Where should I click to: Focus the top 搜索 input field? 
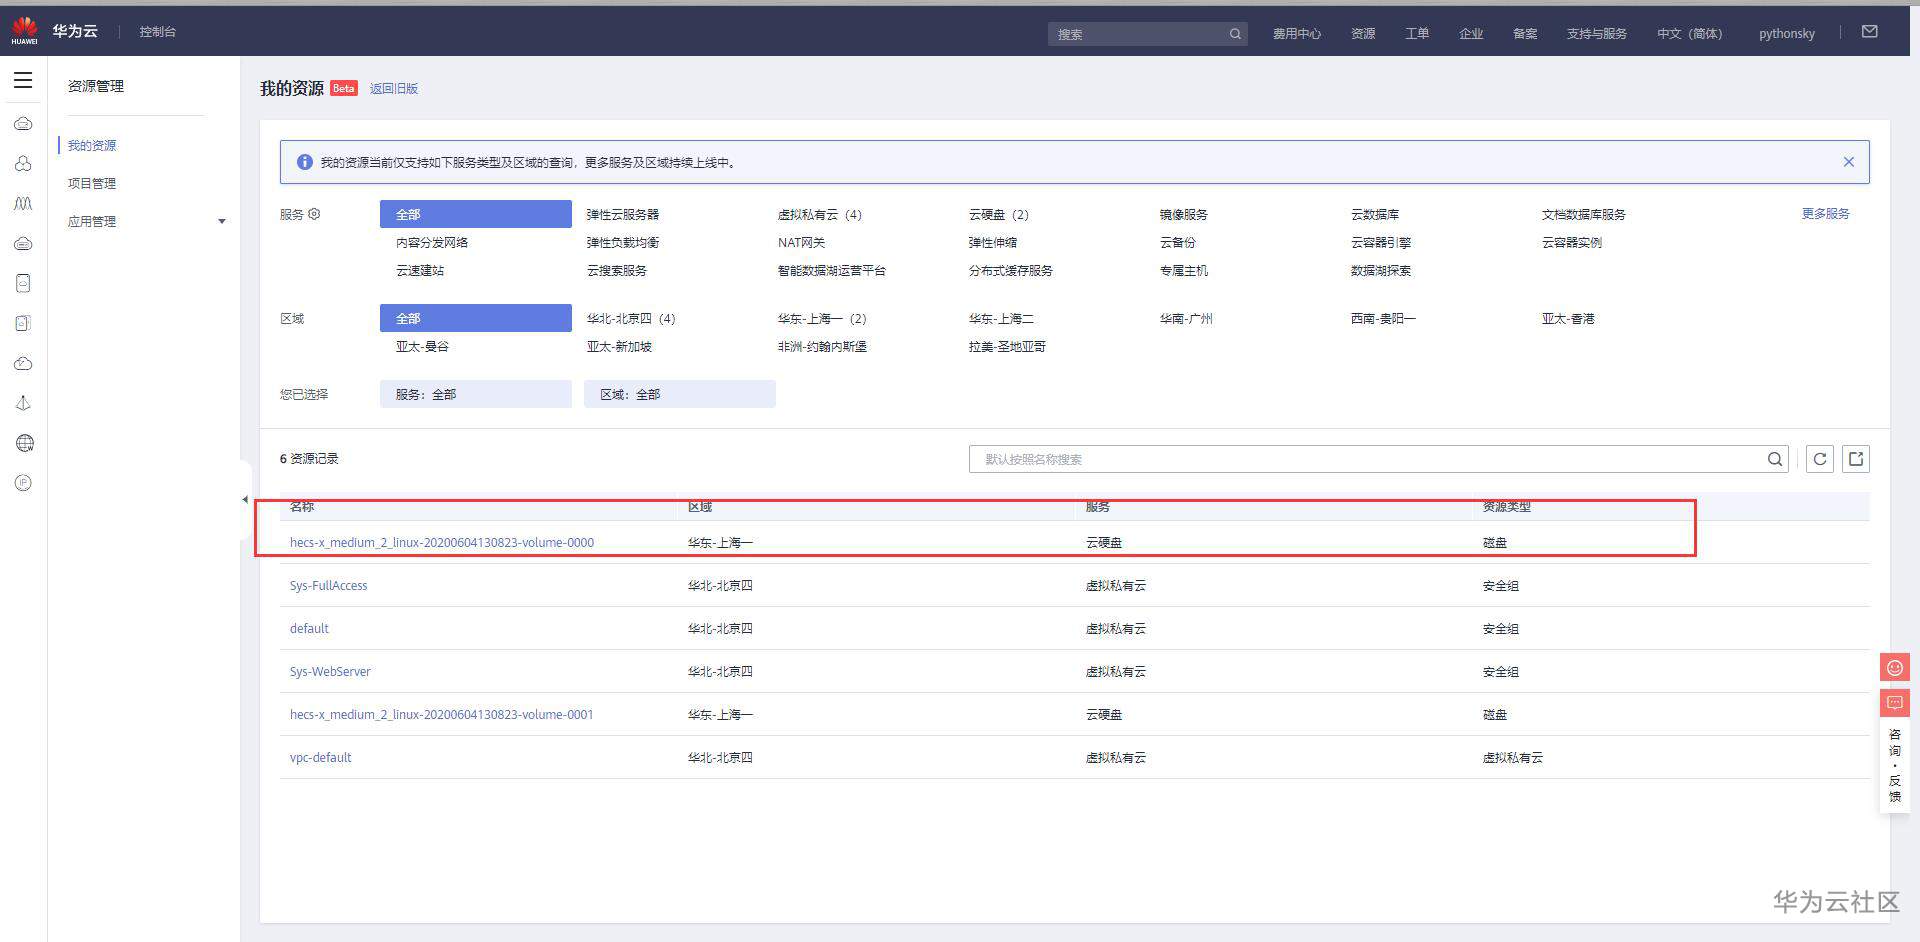(1147, 34)
